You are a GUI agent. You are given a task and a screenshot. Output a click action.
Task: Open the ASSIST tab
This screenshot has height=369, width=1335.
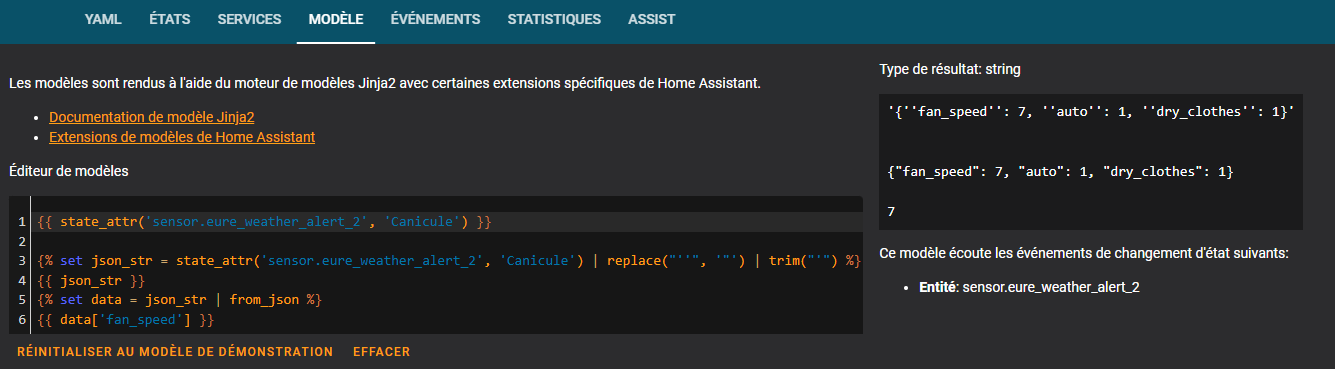pyautogui.click(x=651, y=19)
